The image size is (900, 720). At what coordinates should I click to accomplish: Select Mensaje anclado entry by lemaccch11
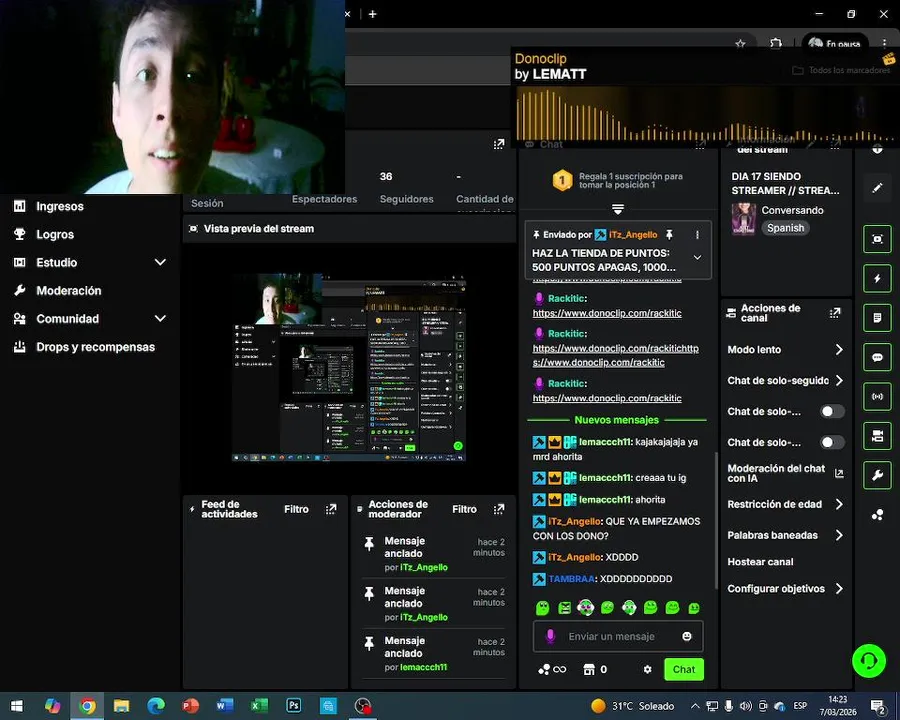tap(434, 653)
